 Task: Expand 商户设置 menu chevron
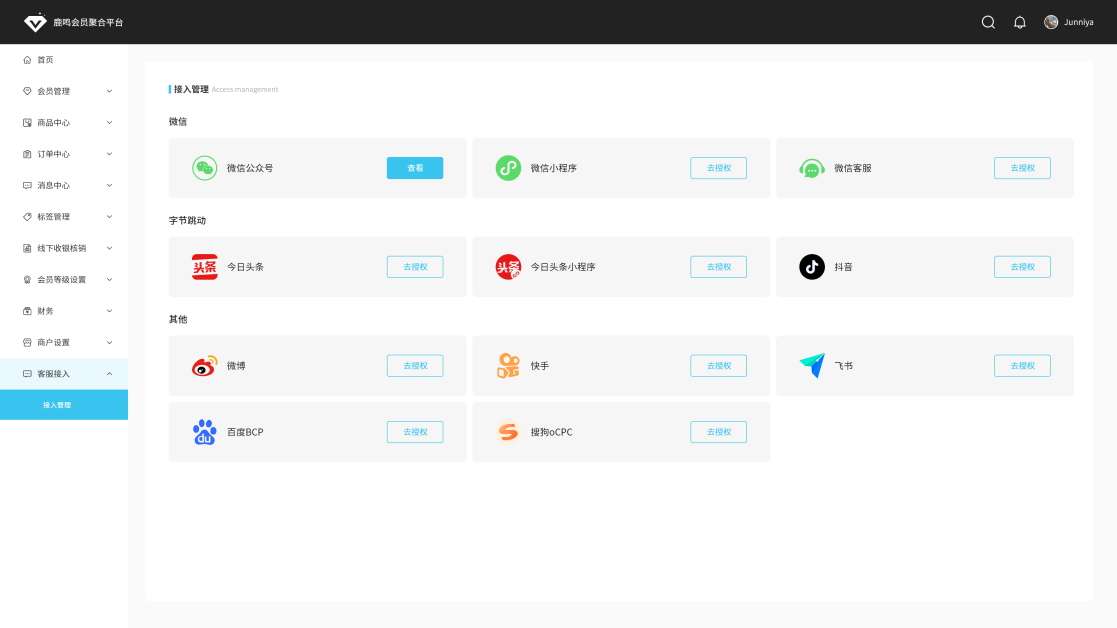click(x=109, y=342)
